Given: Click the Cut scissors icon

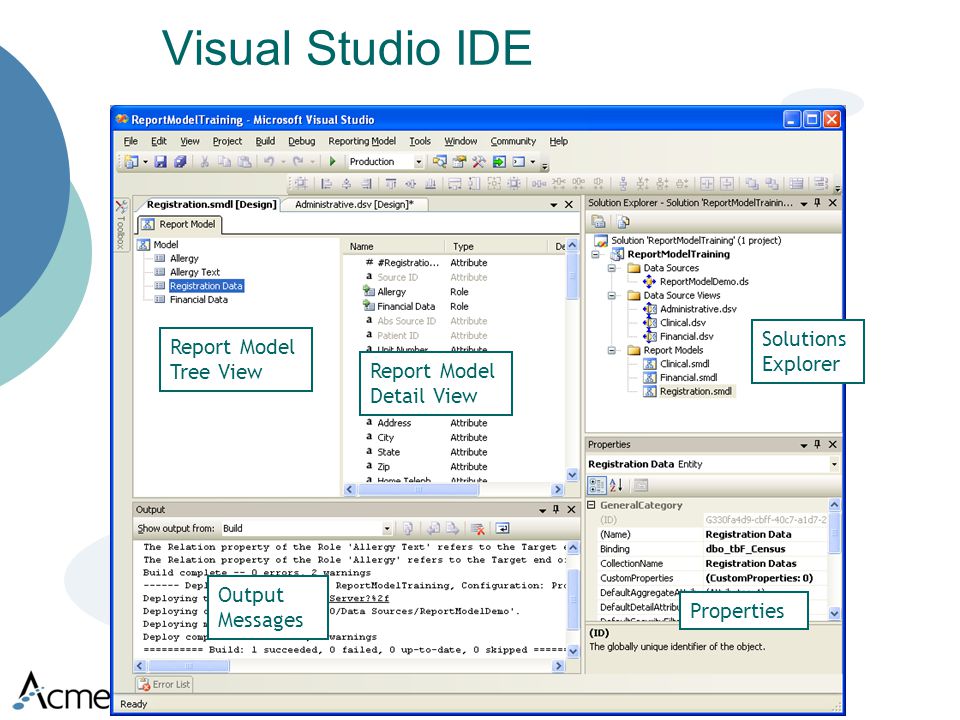Looking at the screenshot, I should click(x=204, y=162).
